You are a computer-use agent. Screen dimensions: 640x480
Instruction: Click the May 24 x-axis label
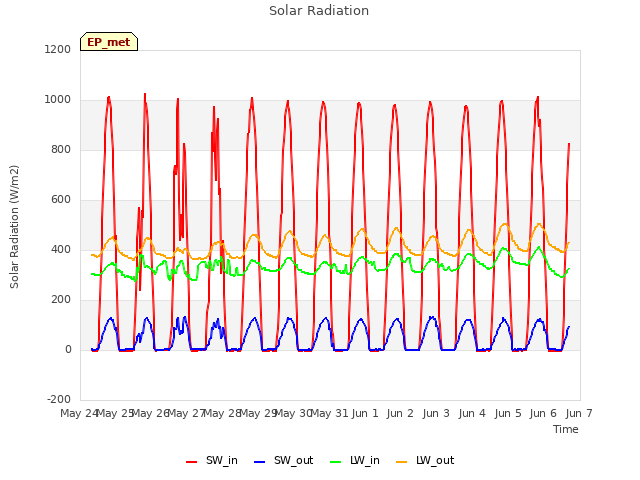pyautogui.click(x=79, y=413)
